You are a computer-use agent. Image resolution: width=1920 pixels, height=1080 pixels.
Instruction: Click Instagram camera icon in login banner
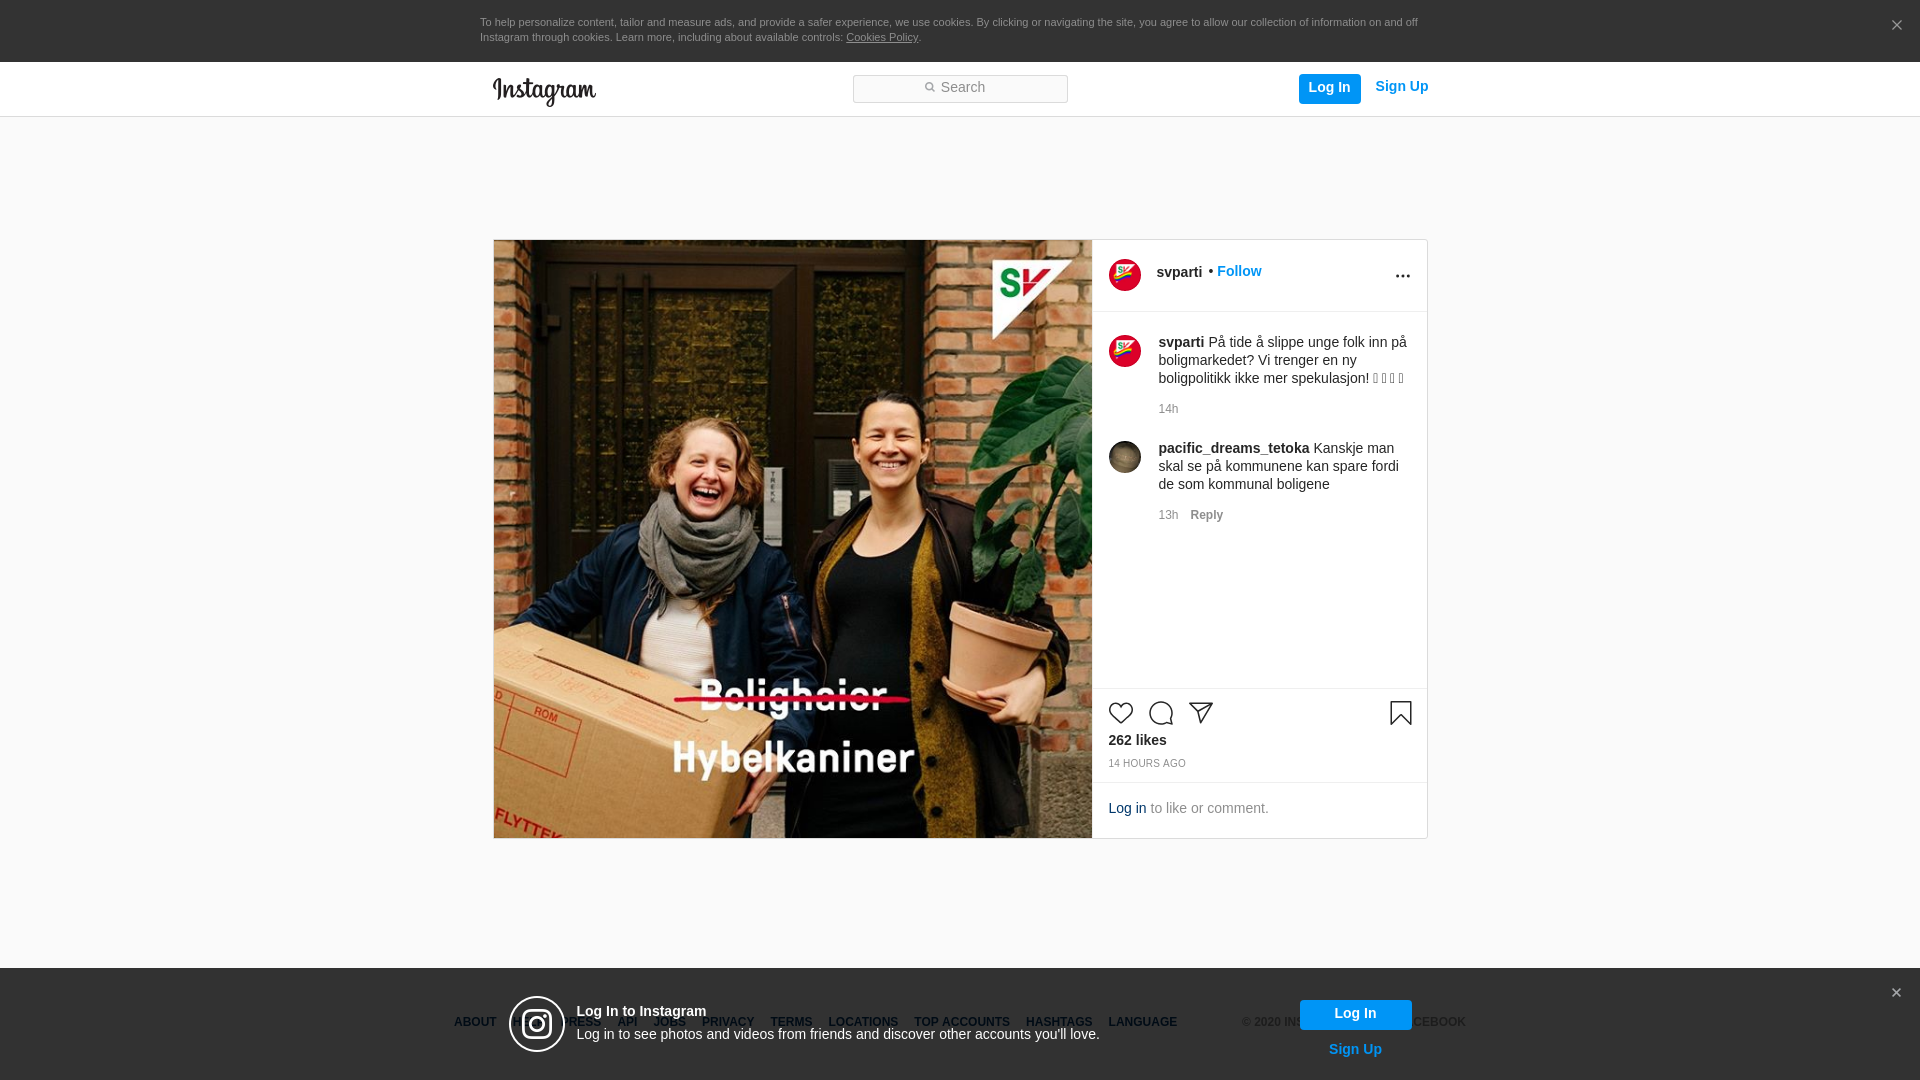[537, 1024]
